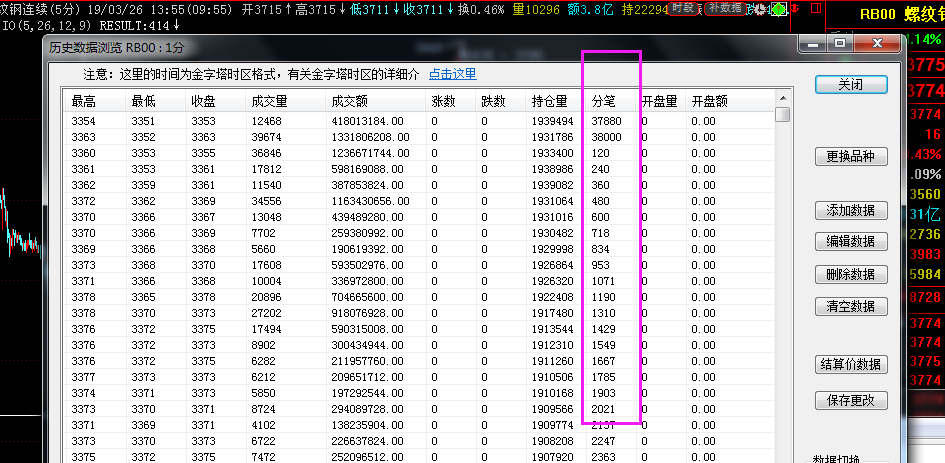Select the open interest cell 1909566
This screenshot has width=945, height=463.
pyautogui.click(x=552, y=409)
